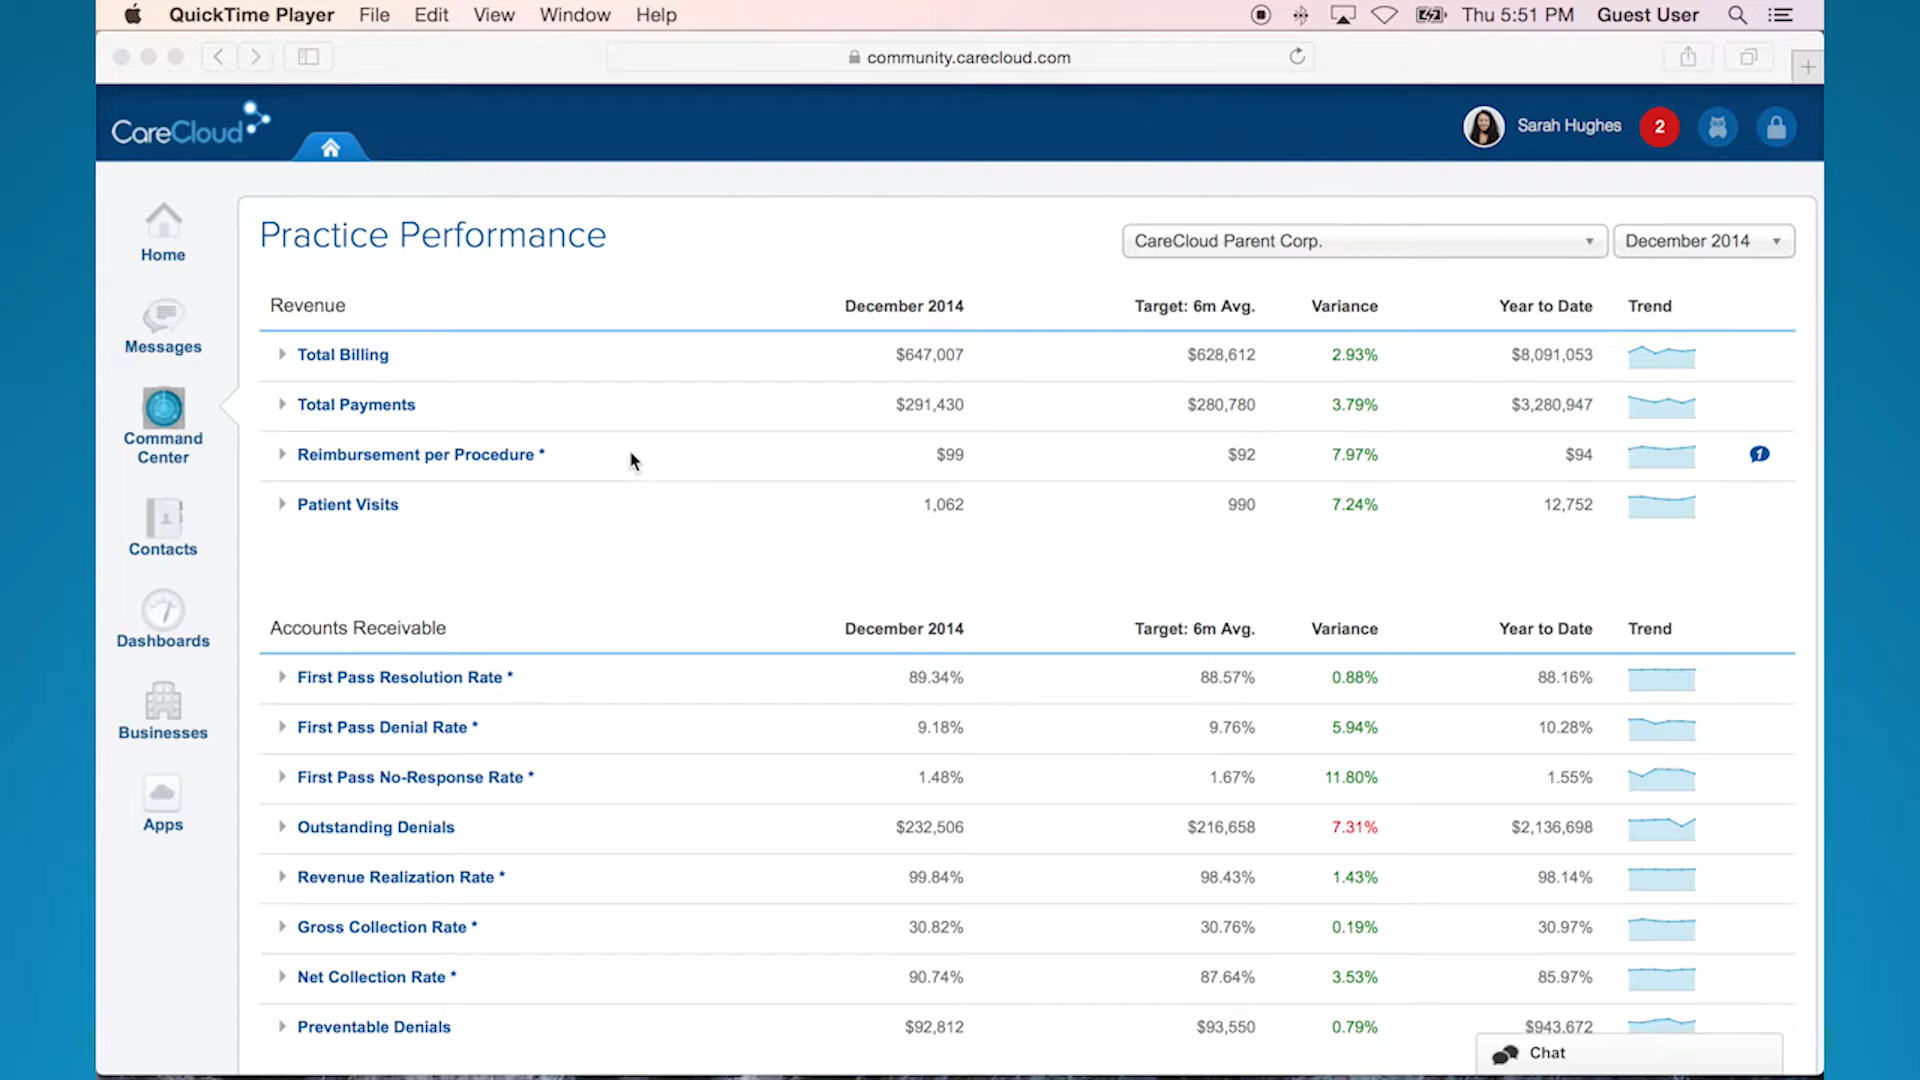Click the Safari new tab plus button

pyautogui.click(x=1807, y=67)
